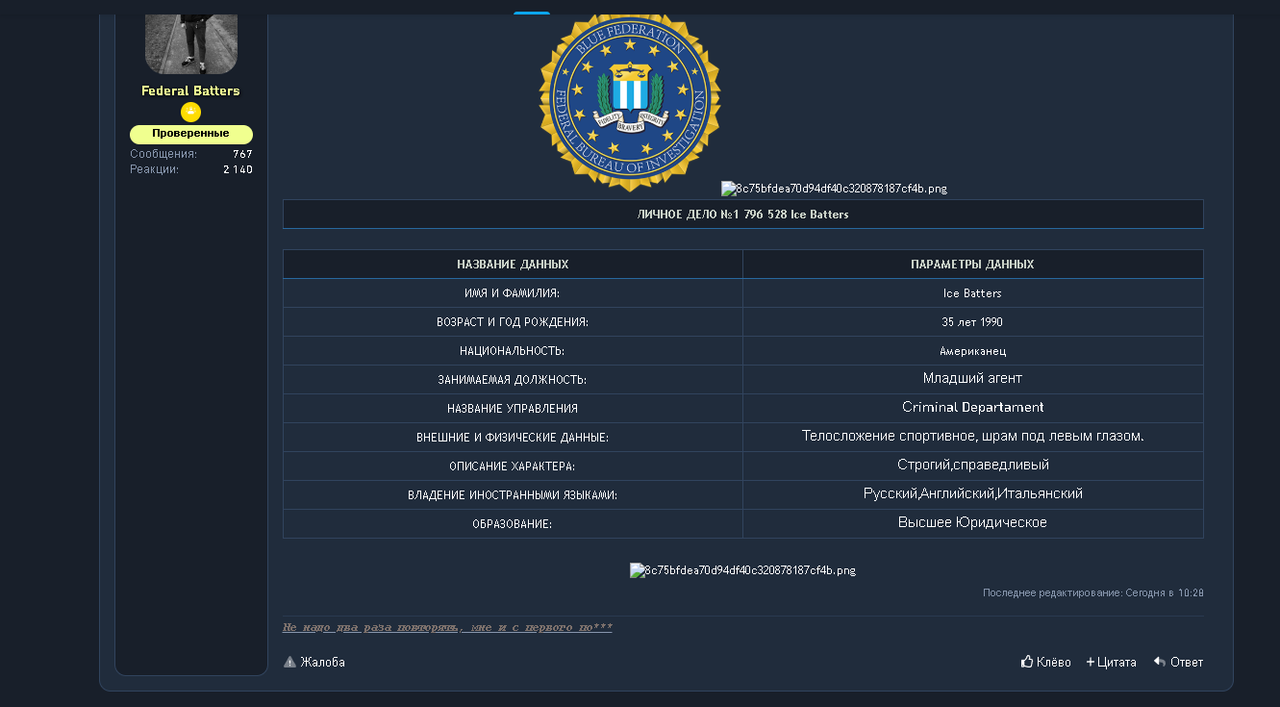Click the Американец value
The height and width of the screenshot is (707, 1280).
point(973,351)
